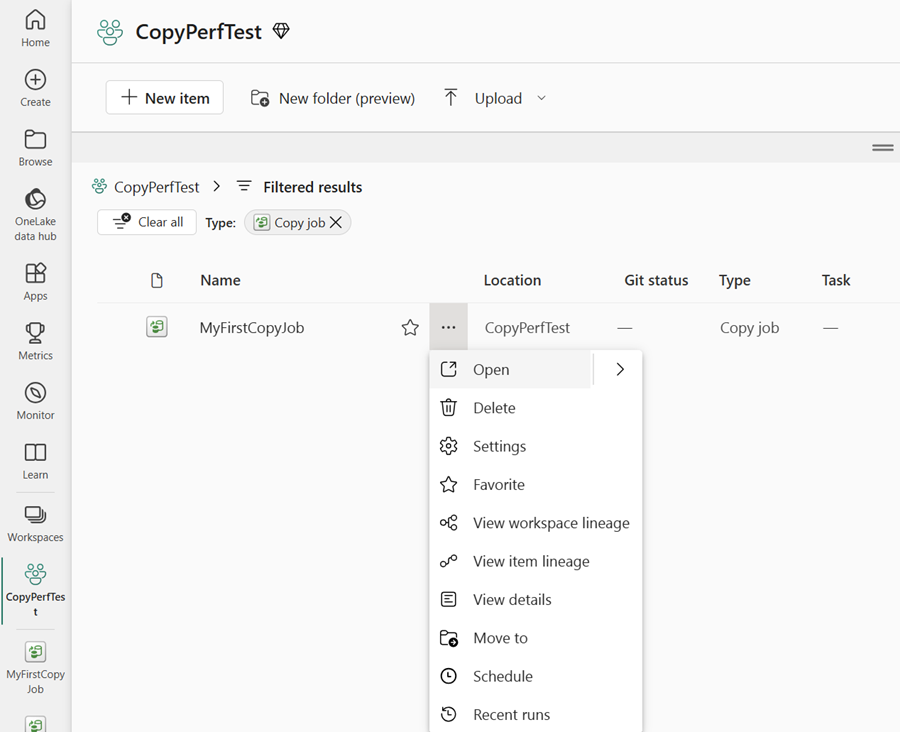Click the collapsed panel handle lines
This screenshot has width=900, height=732.
click(x=882, y=148)
